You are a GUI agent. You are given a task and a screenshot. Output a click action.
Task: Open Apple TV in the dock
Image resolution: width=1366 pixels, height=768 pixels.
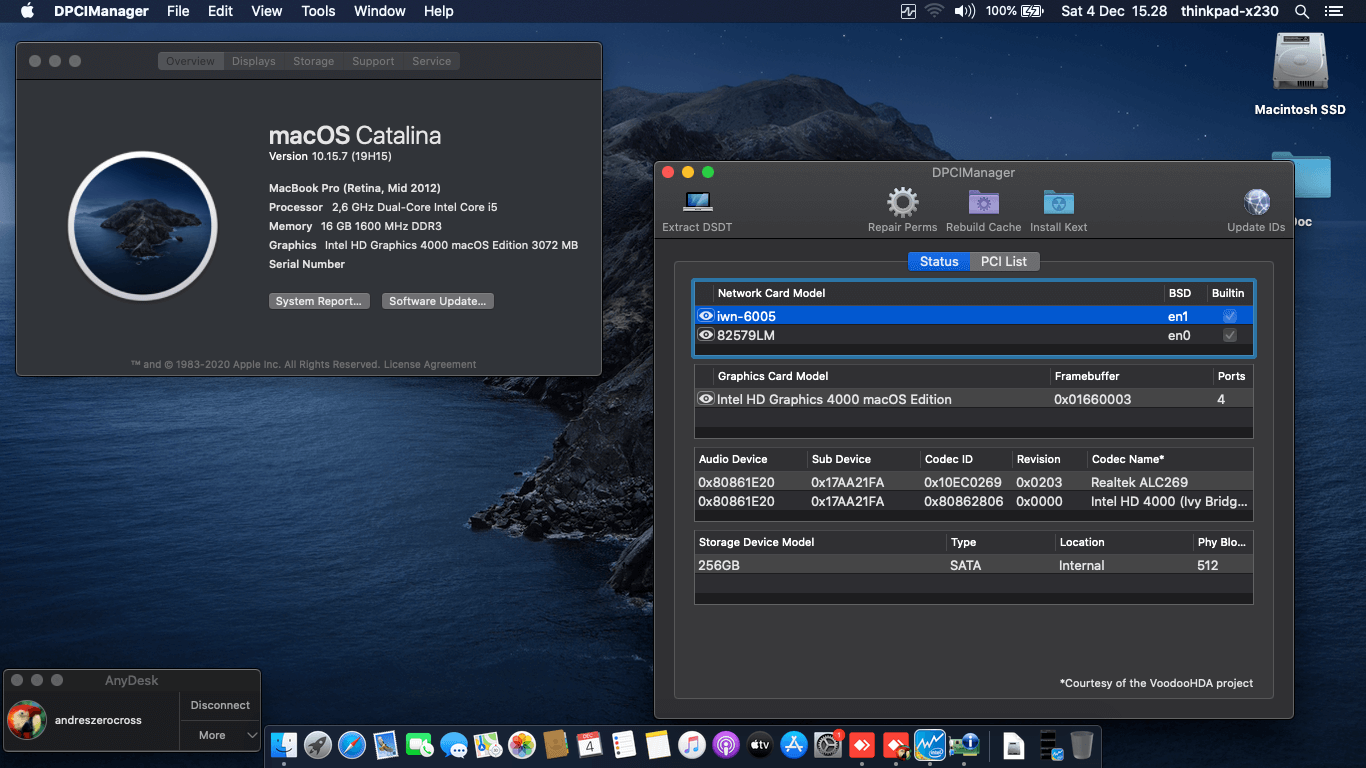759,744
